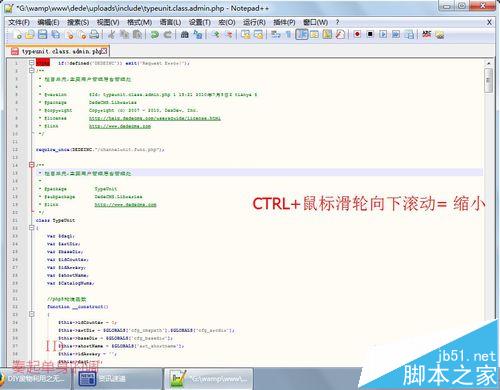Switch to the DIY taskbar window

tap(35, 379)
